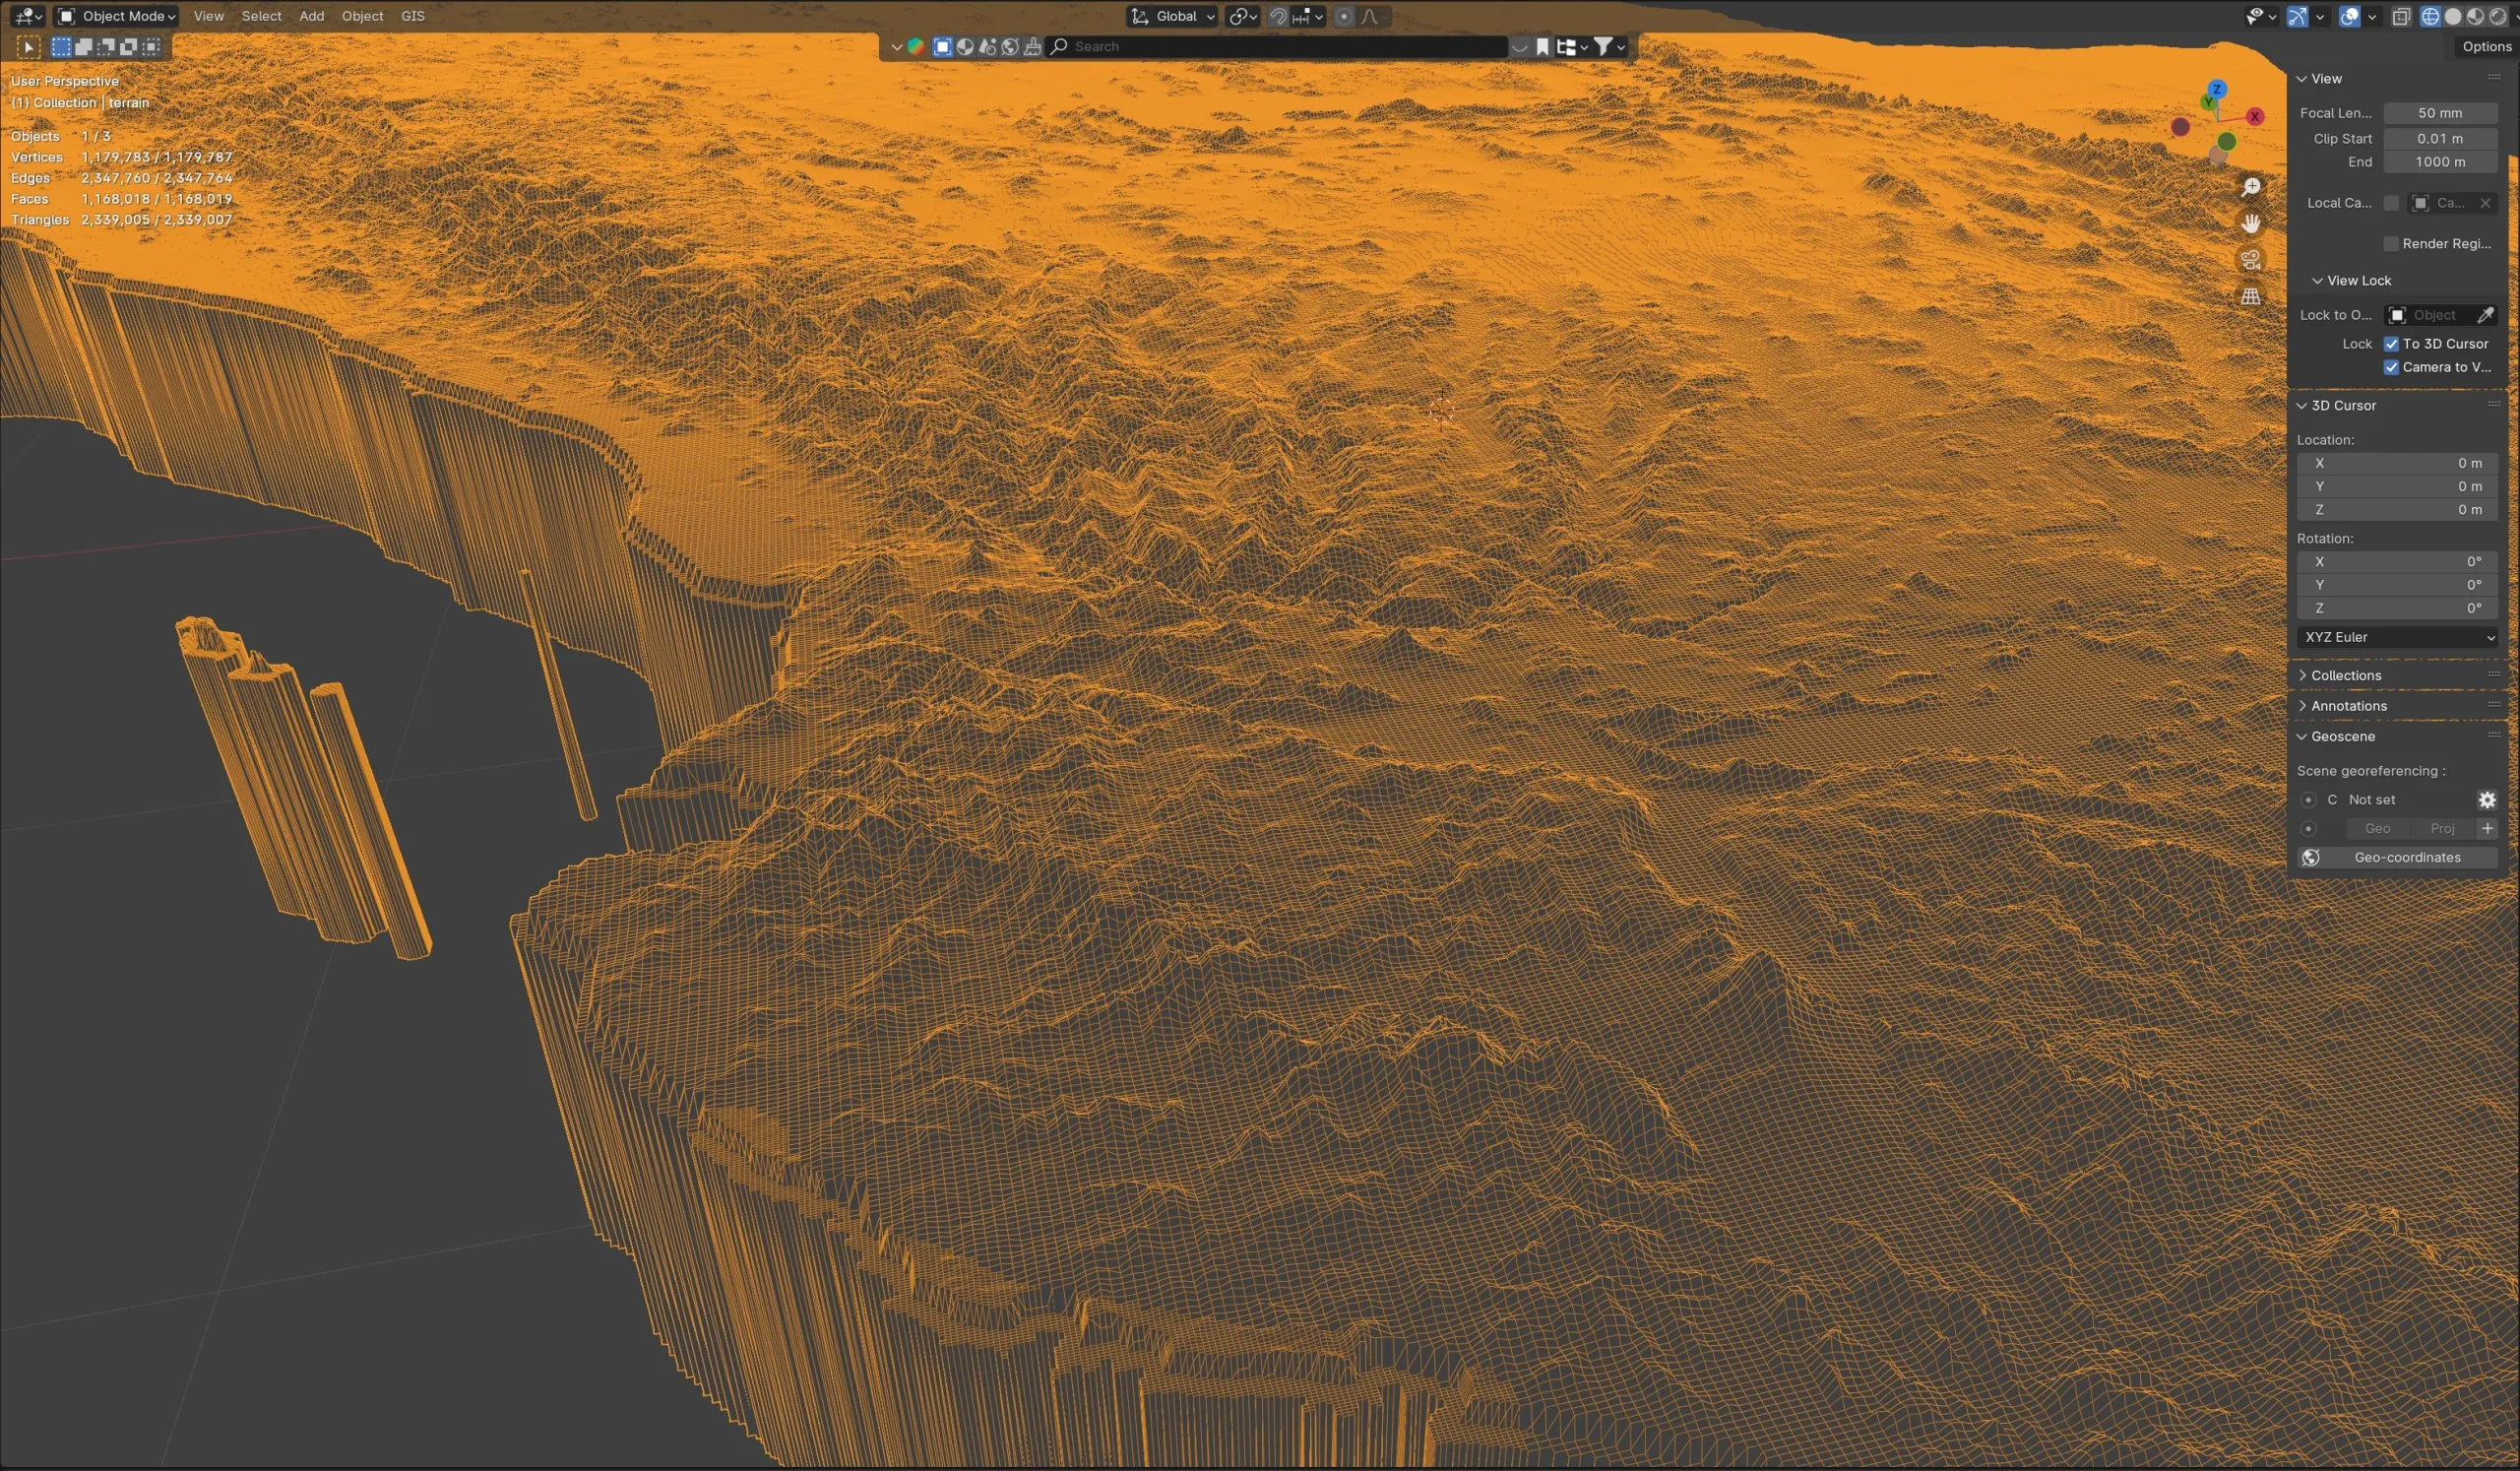Open the Add menu
The image size is (2520, 1471).
click(x=311, y=16)
